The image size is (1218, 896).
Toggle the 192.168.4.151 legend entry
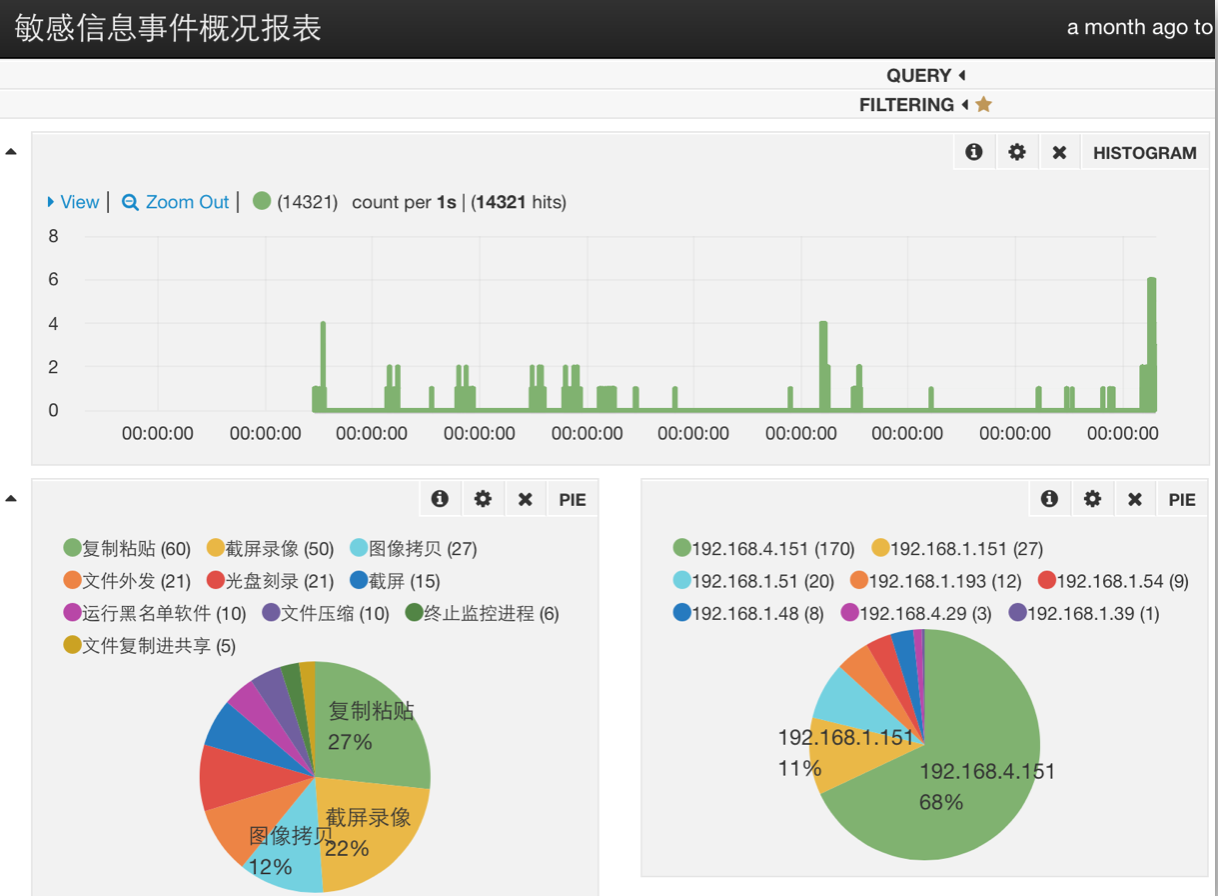pyautogui.click(x=763, y=548)
